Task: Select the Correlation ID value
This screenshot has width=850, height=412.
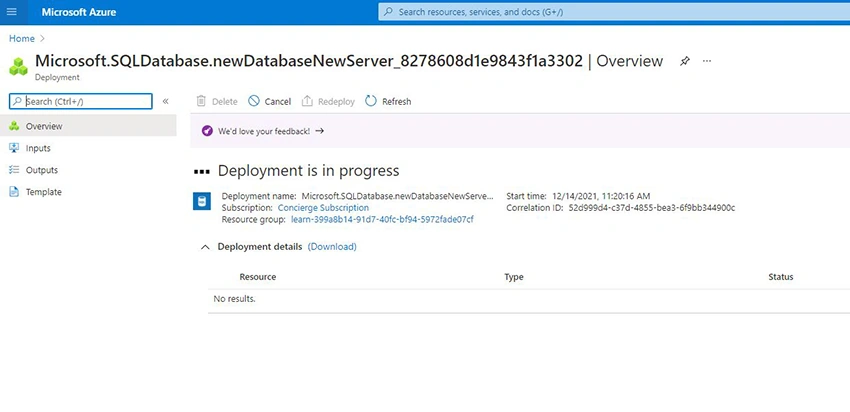Action: [x=652, y=208]
